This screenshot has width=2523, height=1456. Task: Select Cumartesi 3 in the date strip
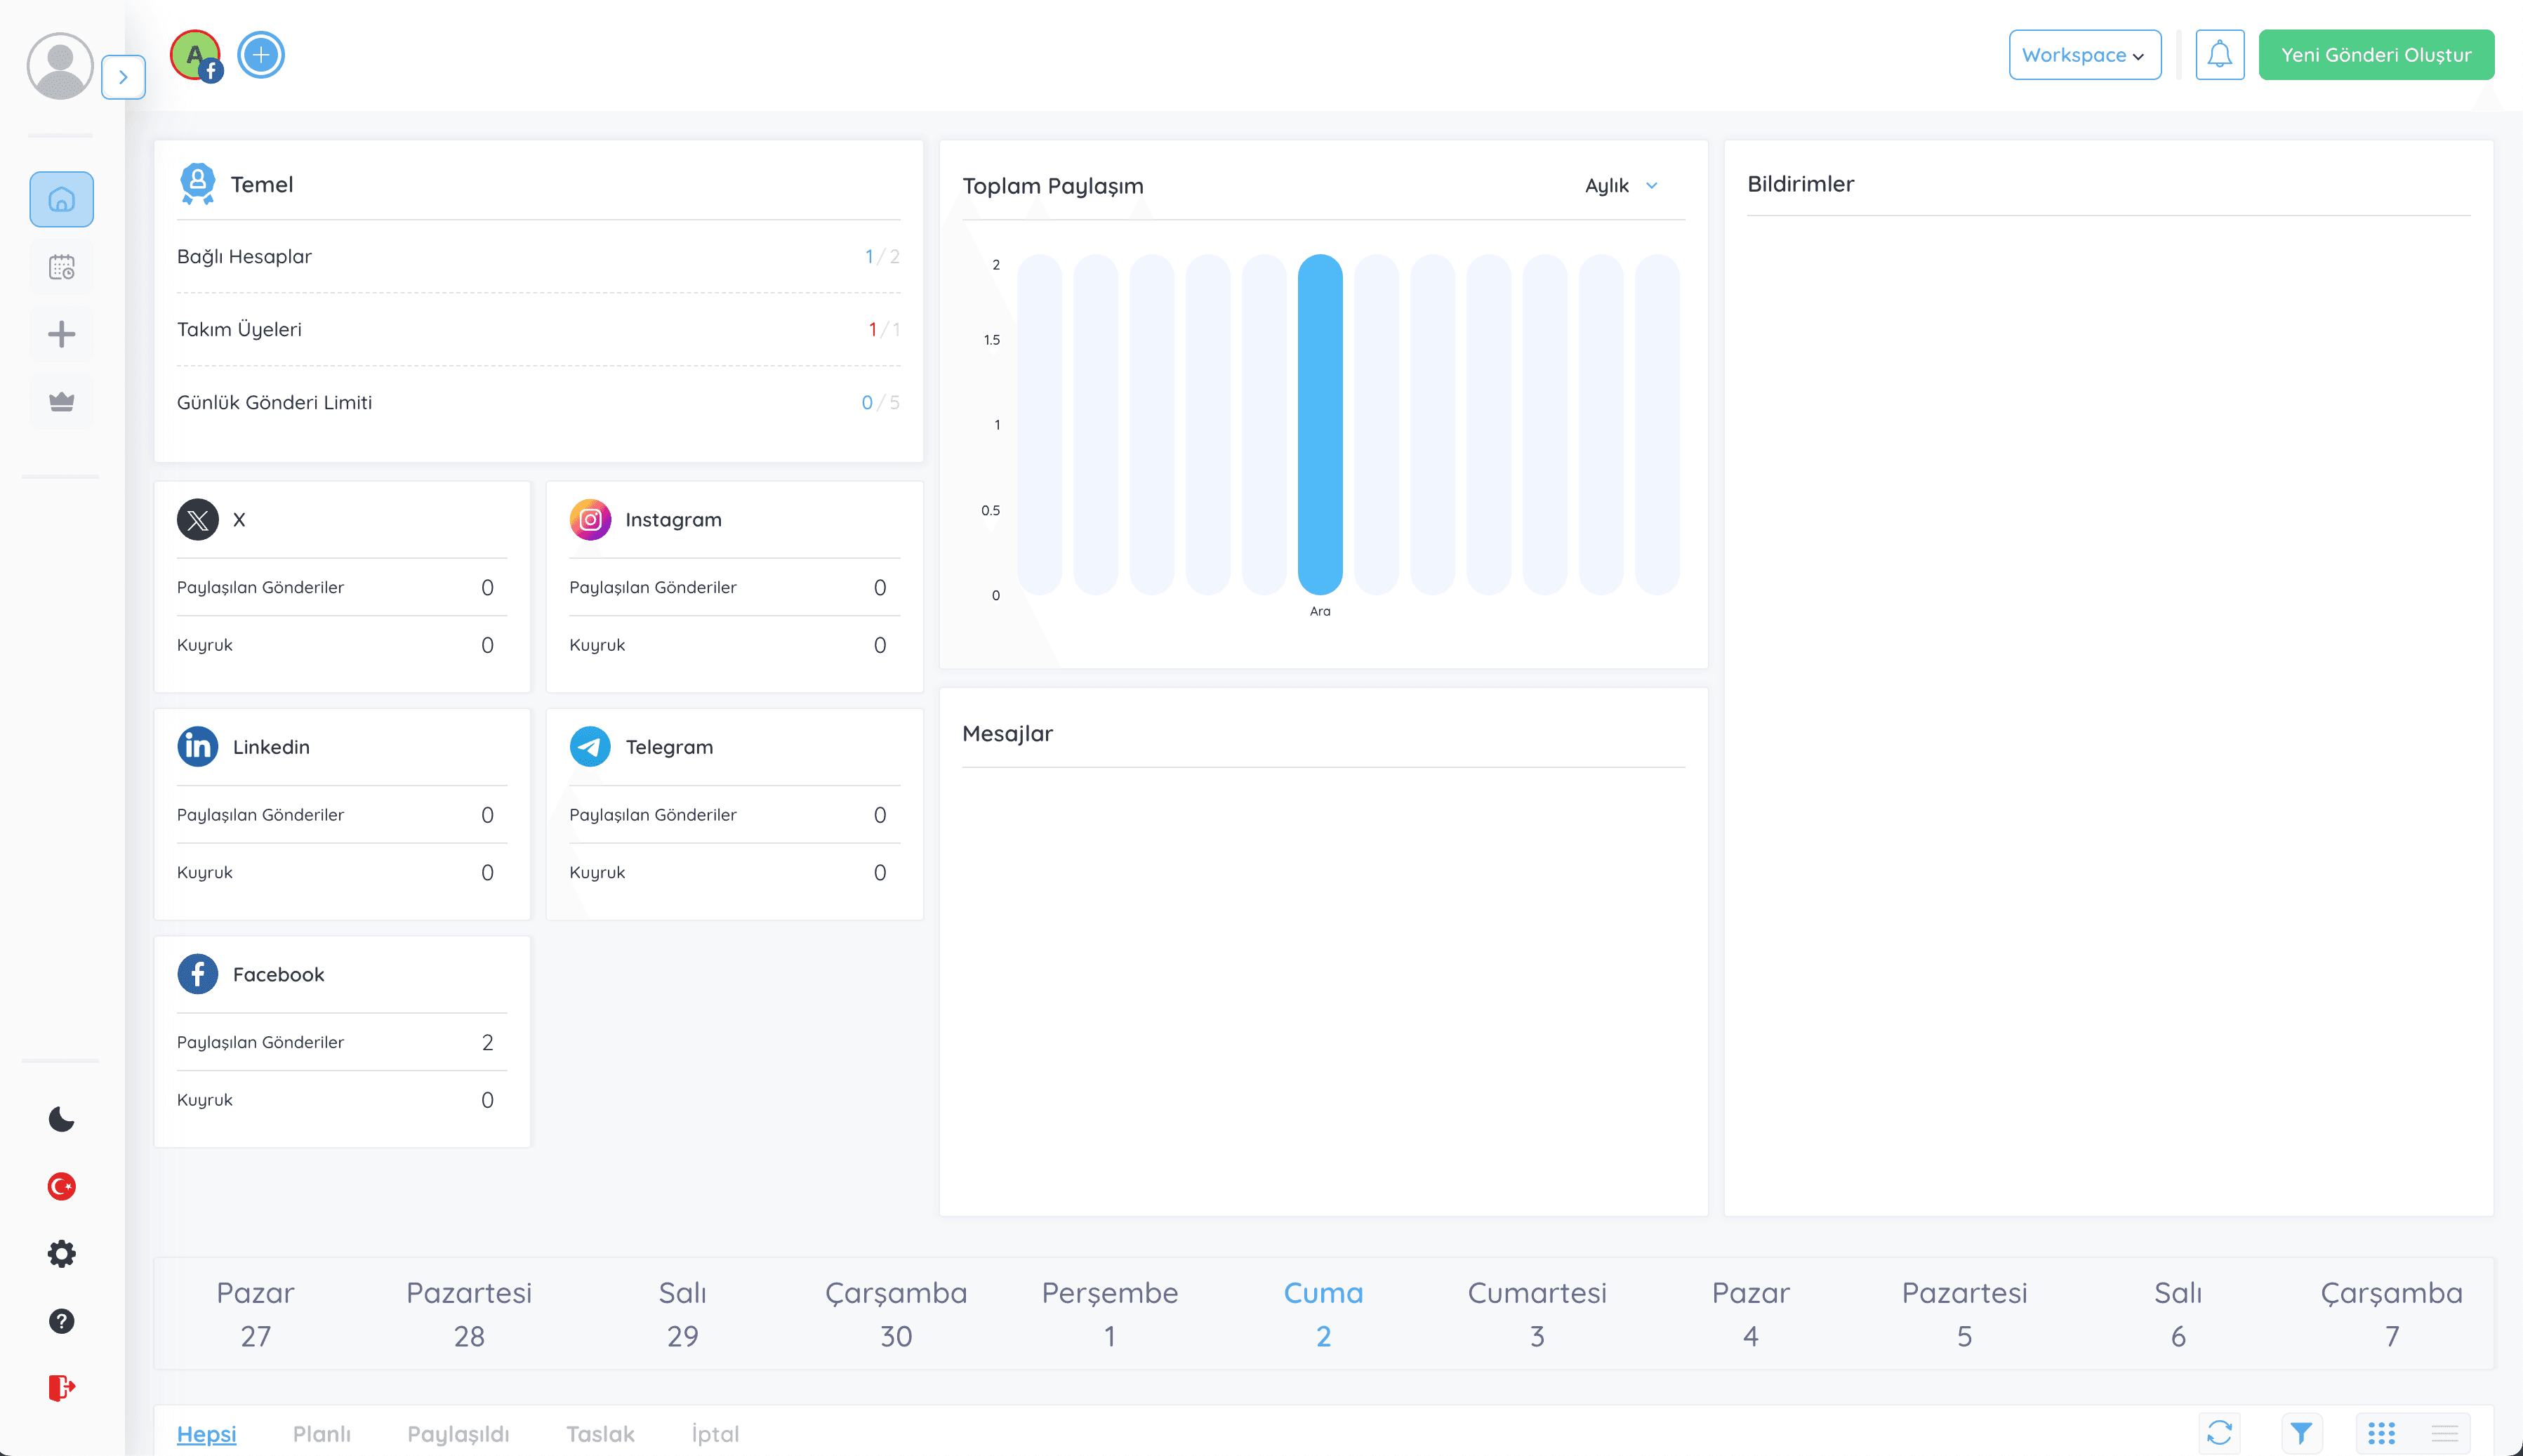coord(1536,1314)
